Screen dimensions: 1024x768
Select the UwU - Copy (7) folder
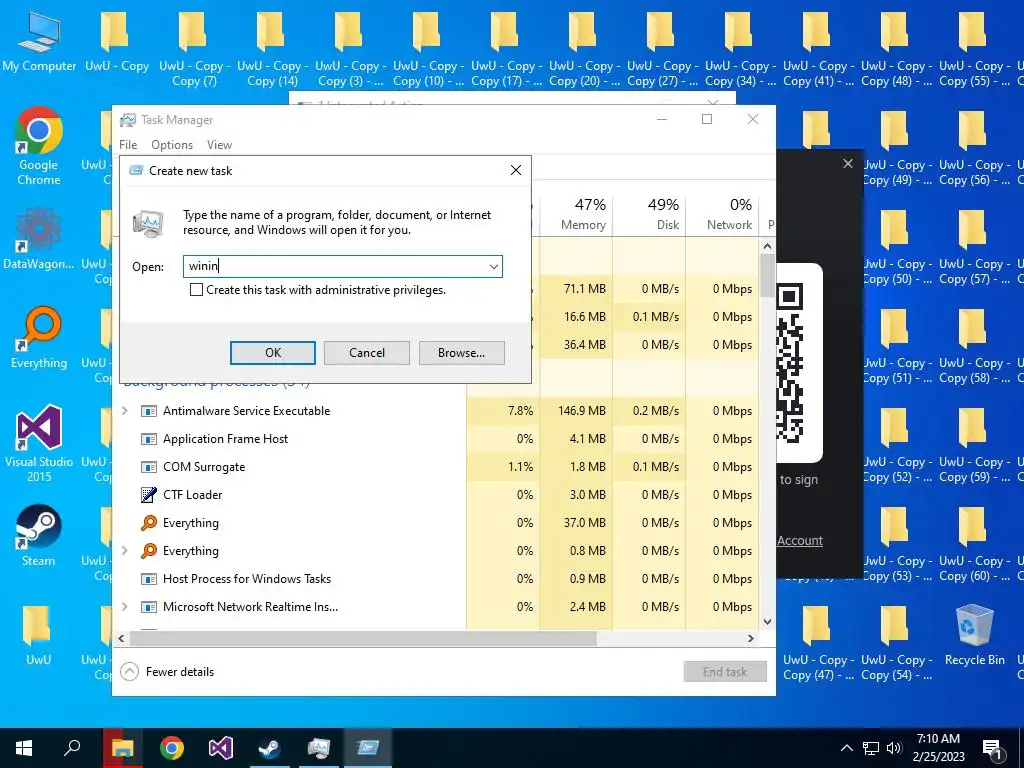(194, 49)
